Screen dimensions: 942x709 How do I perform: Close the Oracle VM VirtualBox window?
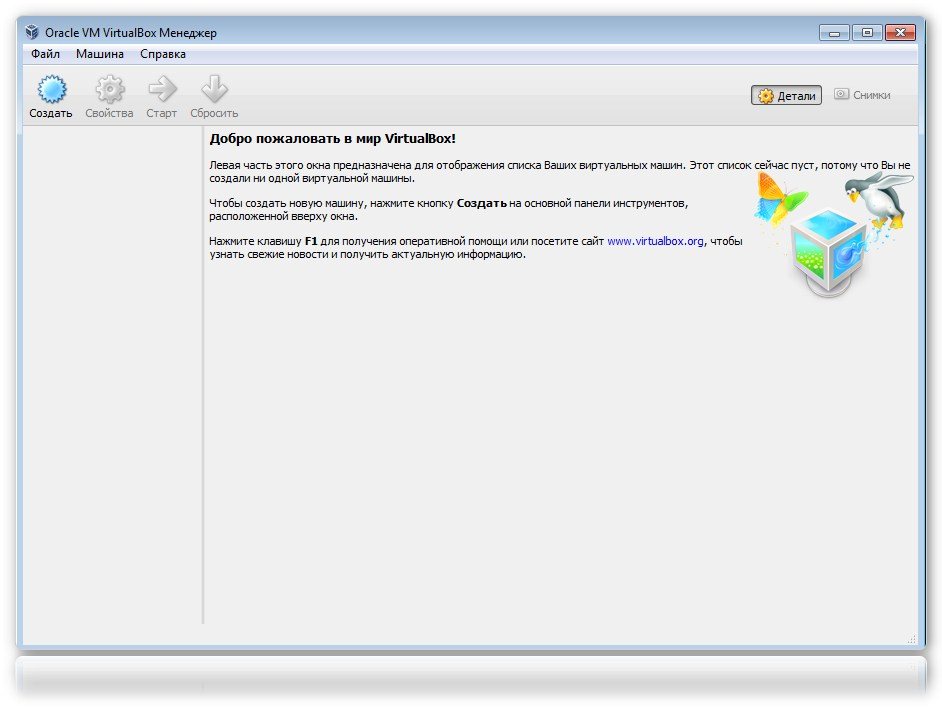900,32
